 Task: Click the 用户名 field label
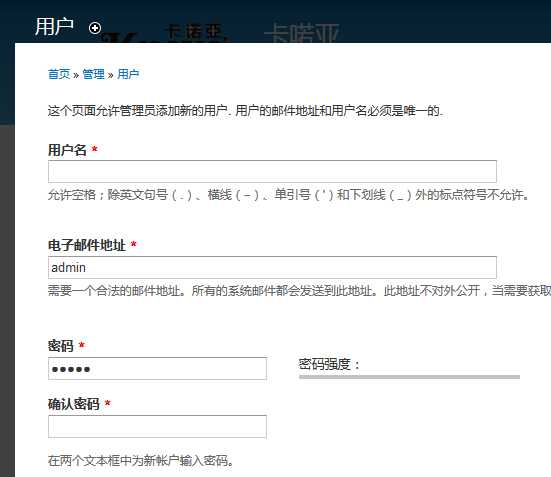(x=67, y=150)
